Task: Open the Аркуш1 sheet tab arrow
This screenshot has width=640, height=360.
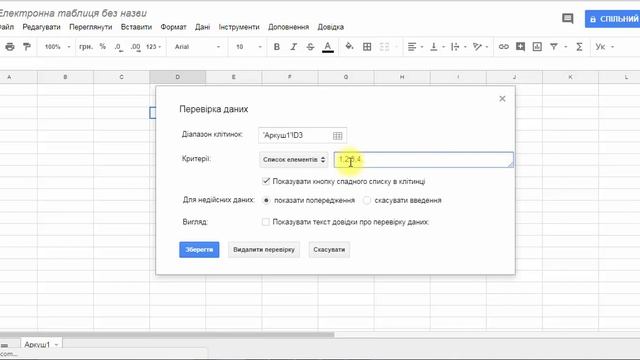Action: [56, 345]
